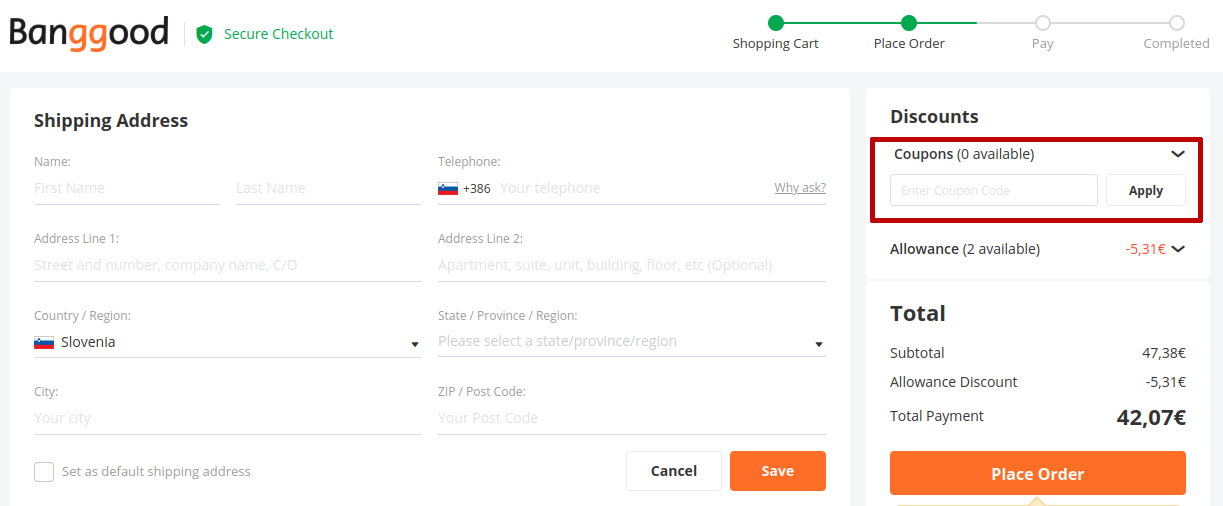This screenshot has width=1223, height=506.
Task: Open the Country / Region dropdown
Action: pos(228,342)
